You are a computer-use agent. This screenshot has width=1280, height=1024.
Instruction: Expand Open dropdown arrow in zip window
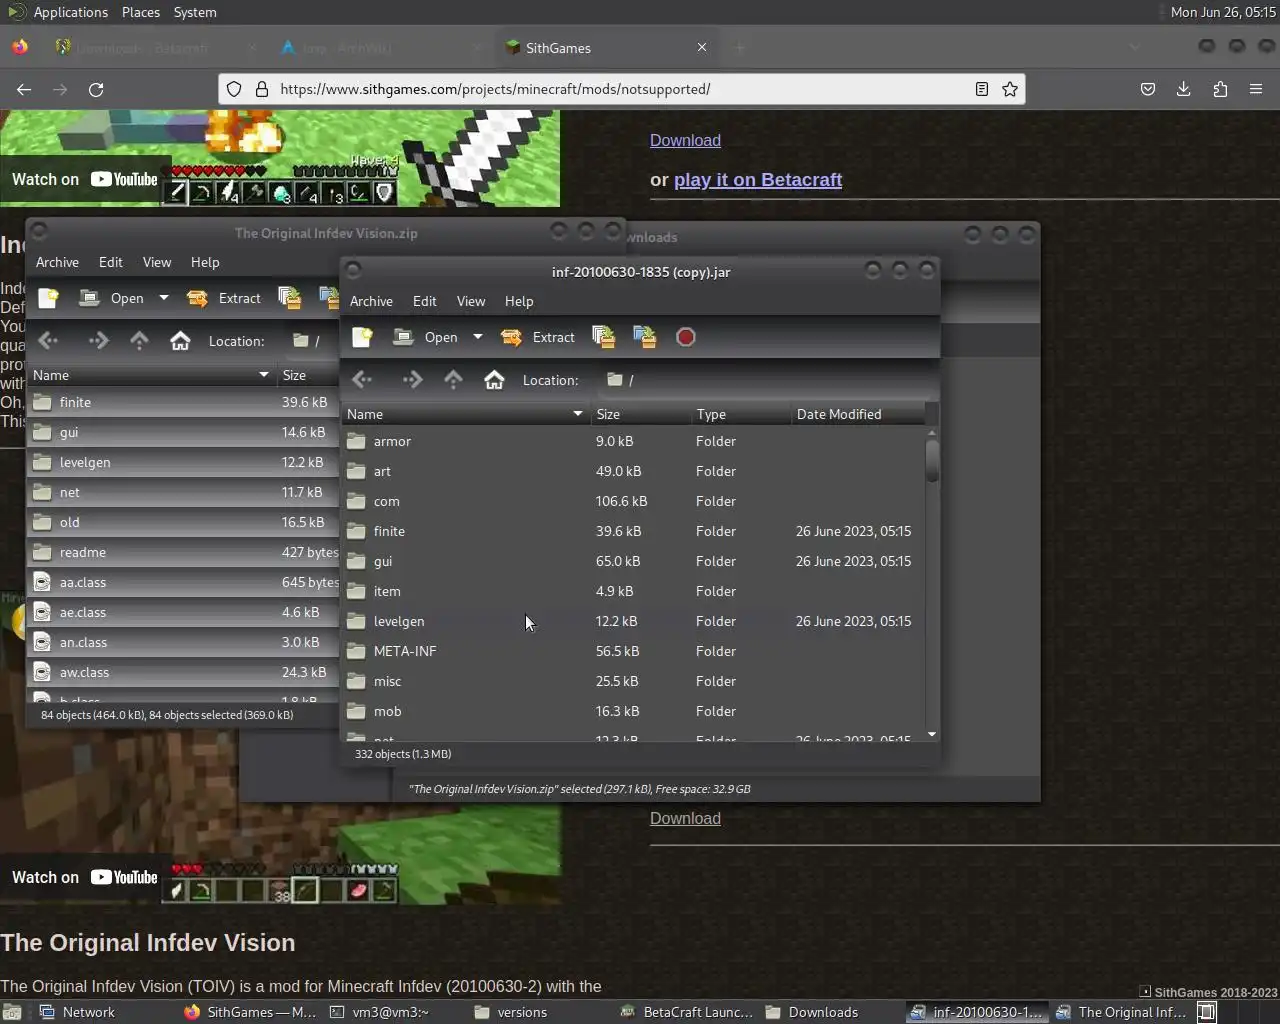pyautogui.click(x=164, y=298)
